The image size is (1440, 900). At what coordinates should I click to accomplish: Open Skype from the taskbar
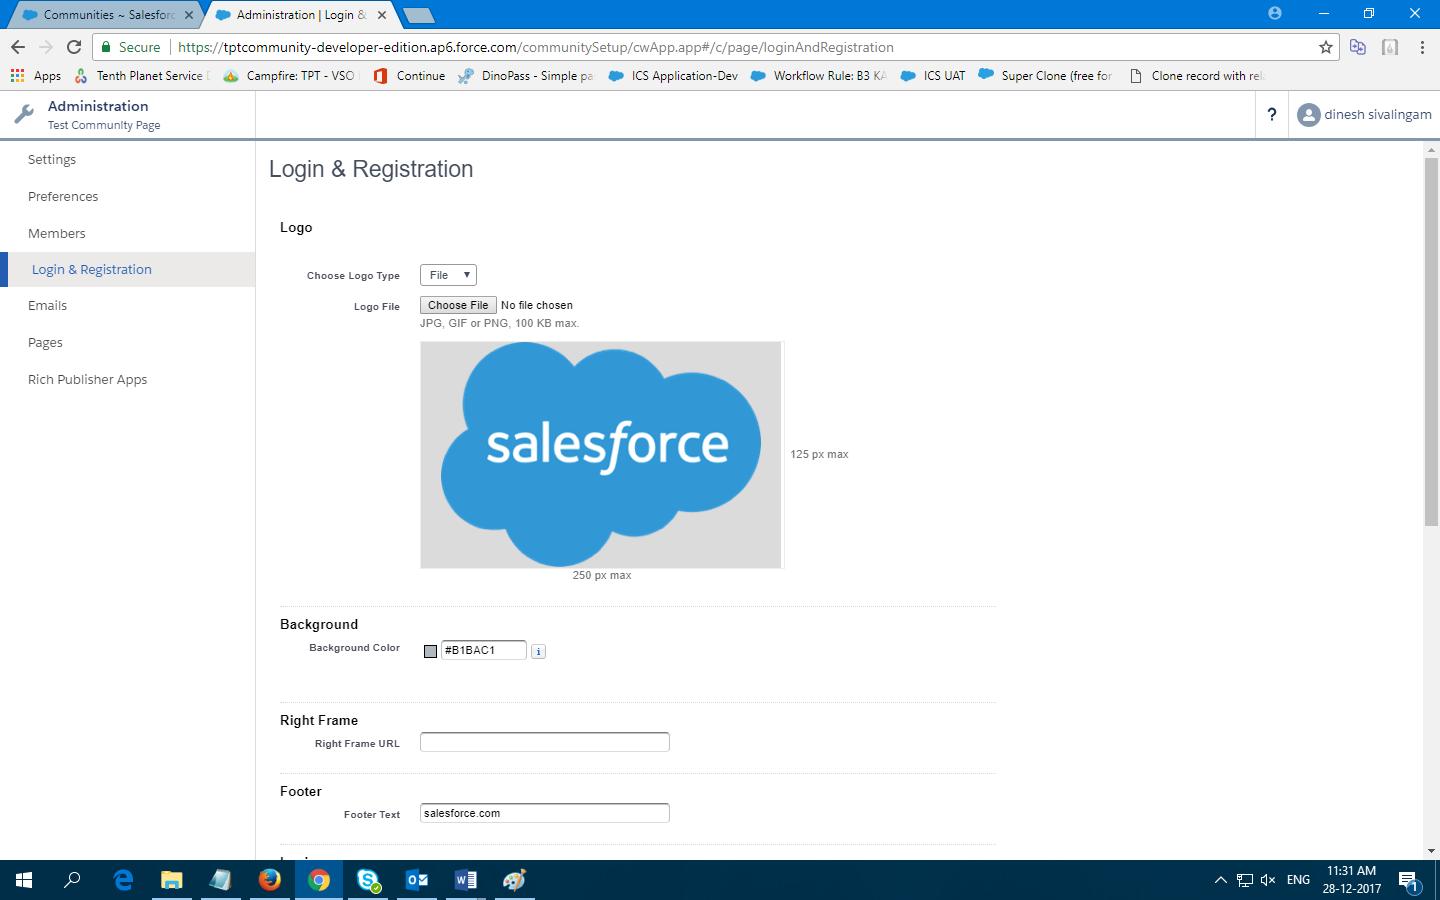click(x=368, y=880)
